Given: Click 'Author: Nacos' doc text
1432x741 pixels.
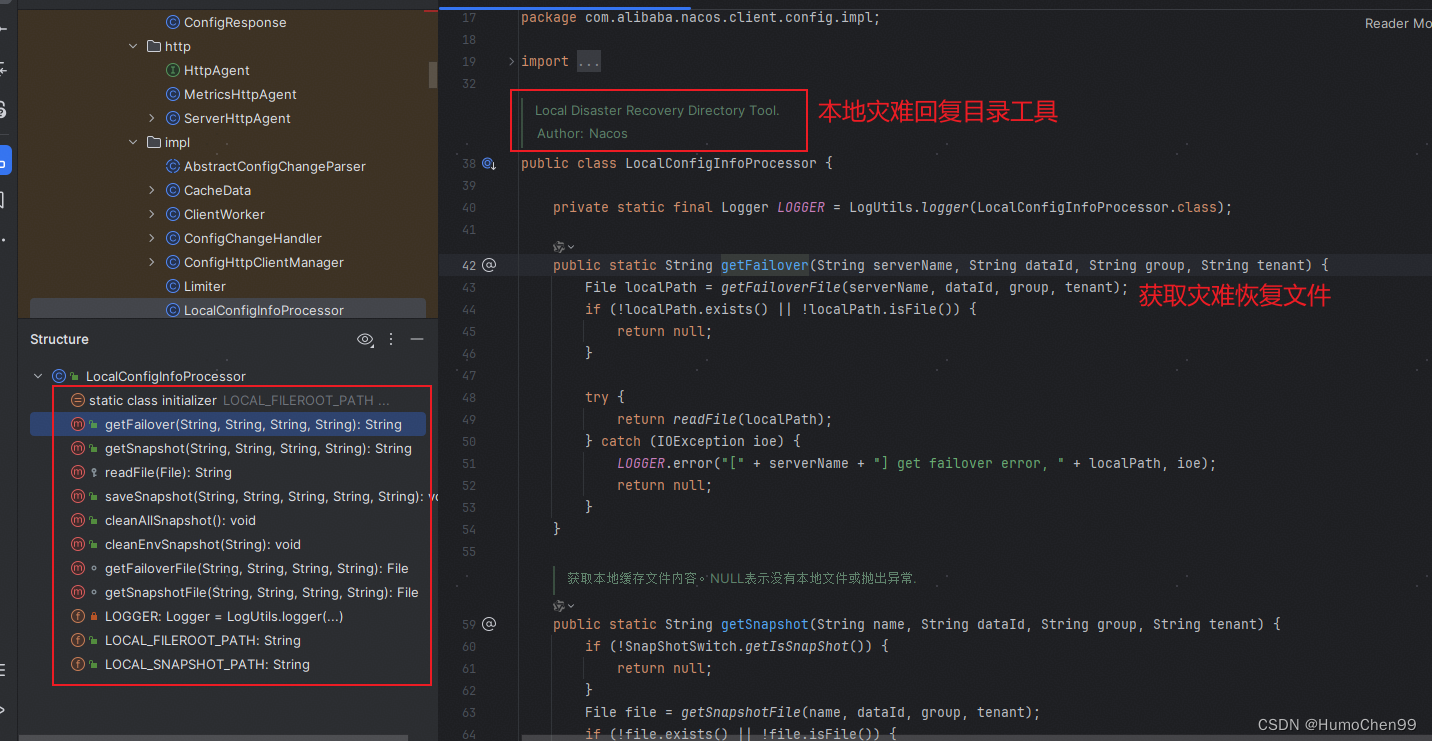Looking at the screenshot, I should (582, 133).
